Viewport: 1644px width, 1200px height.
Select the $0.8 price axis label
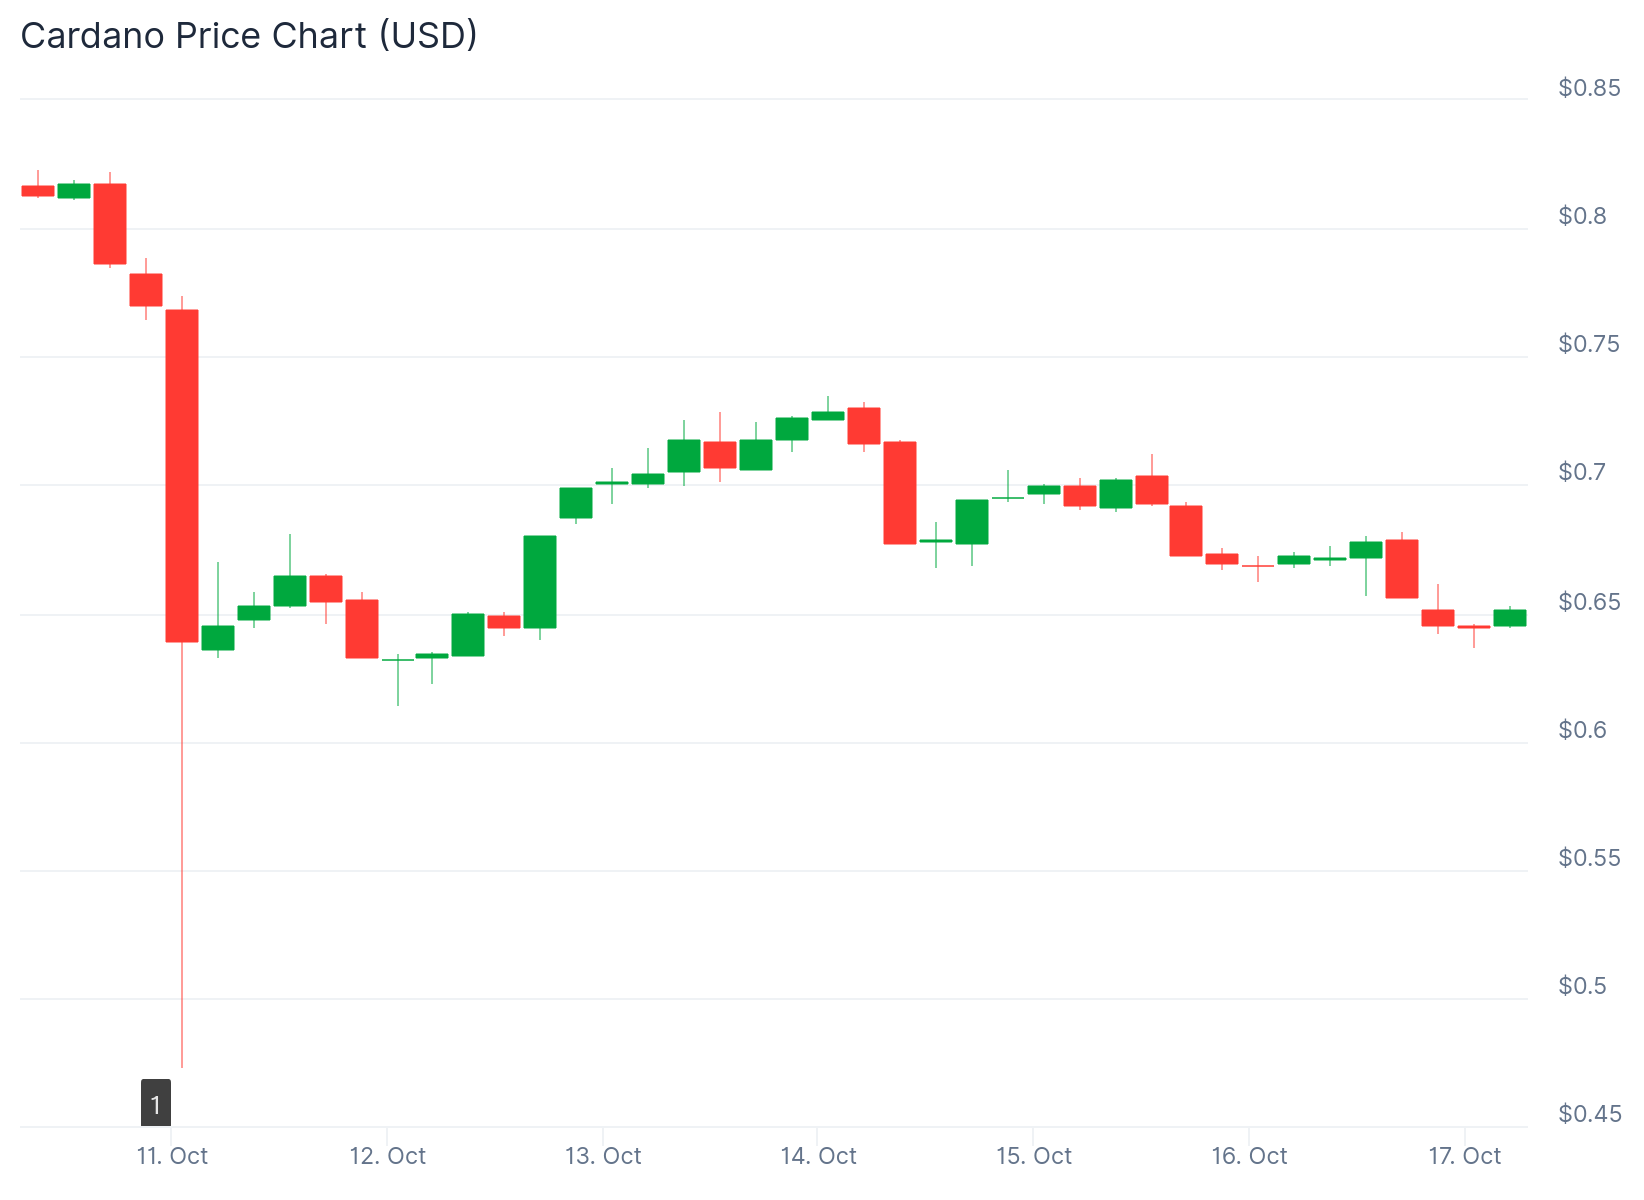coord(1582,216)
